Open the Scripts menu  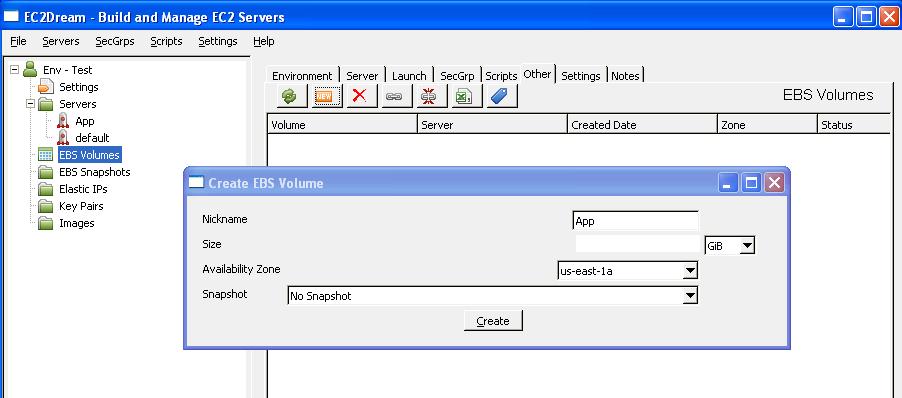(166, 41)
